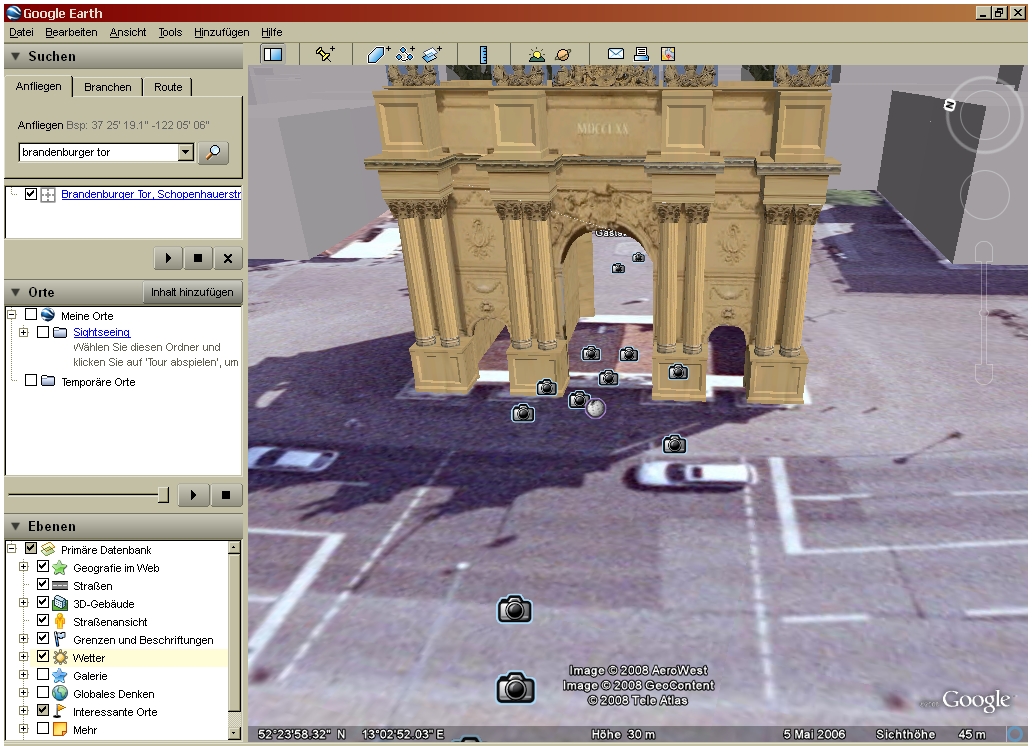
Task: Enable the Galerie layer checkbox
Action: click(43, 675)
